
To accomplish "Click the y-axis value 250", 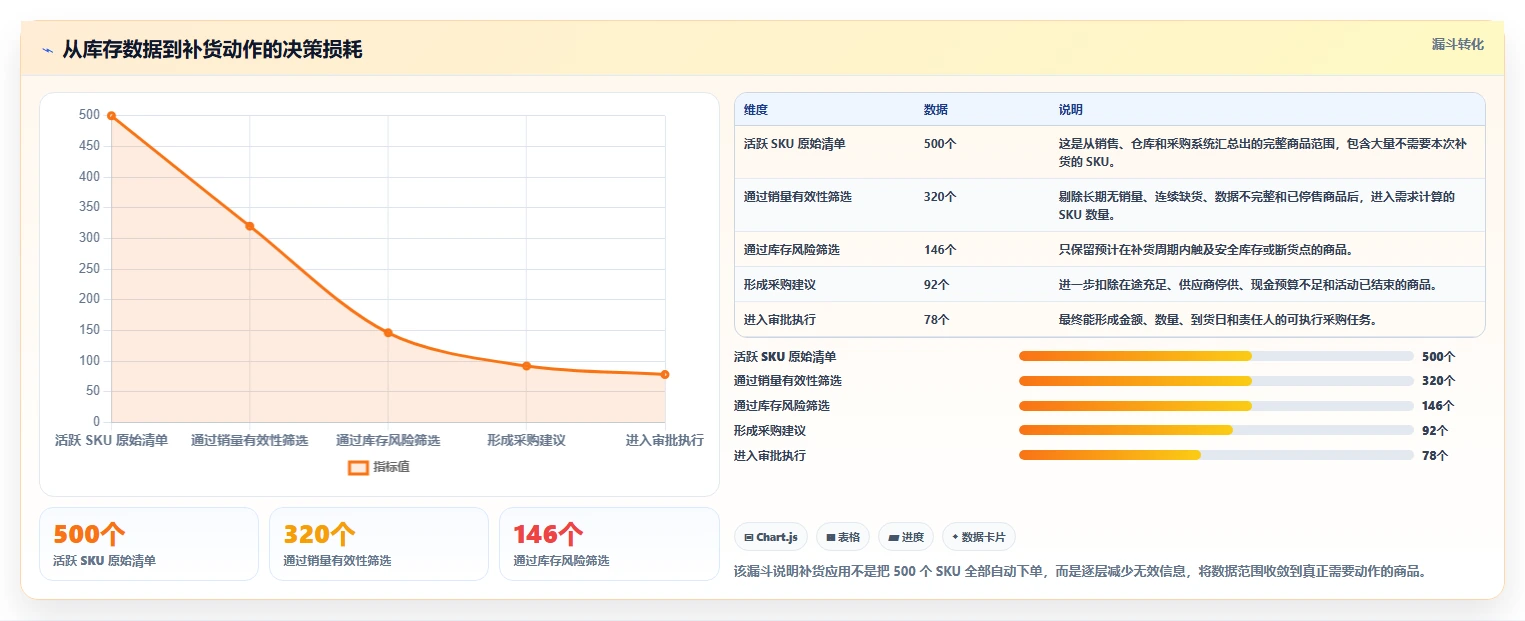I will (89, 269).
